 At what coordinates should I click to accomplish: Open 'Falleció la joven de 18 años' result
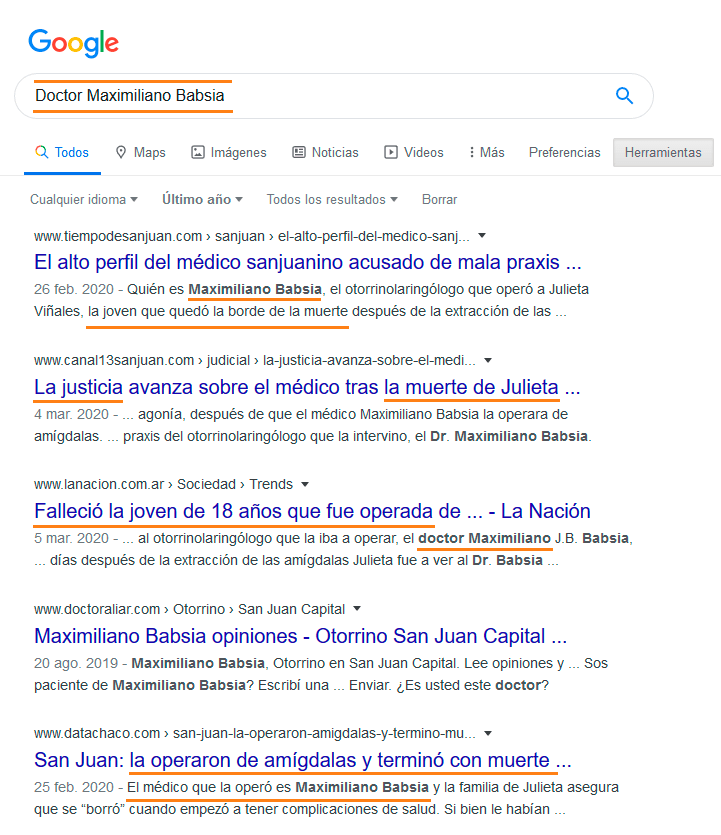312,511
